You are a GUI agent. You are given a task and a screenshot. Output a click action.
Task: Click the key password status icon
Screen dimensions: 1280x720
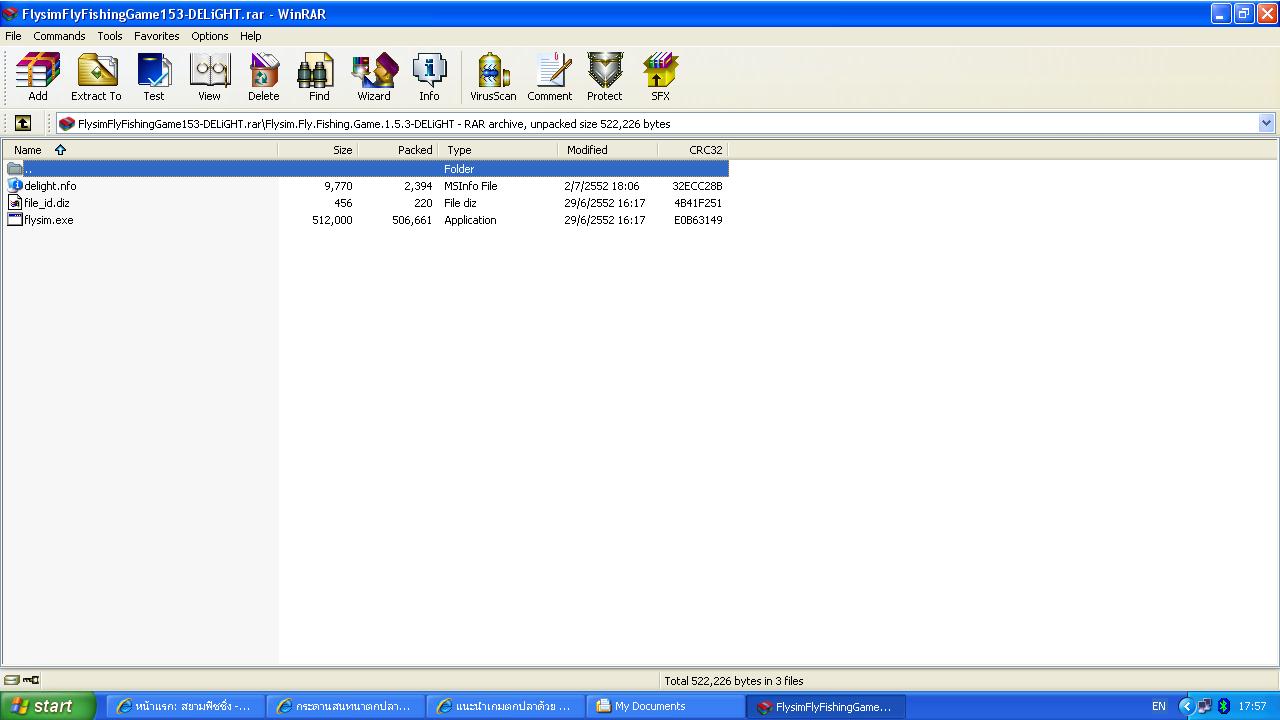31,680
